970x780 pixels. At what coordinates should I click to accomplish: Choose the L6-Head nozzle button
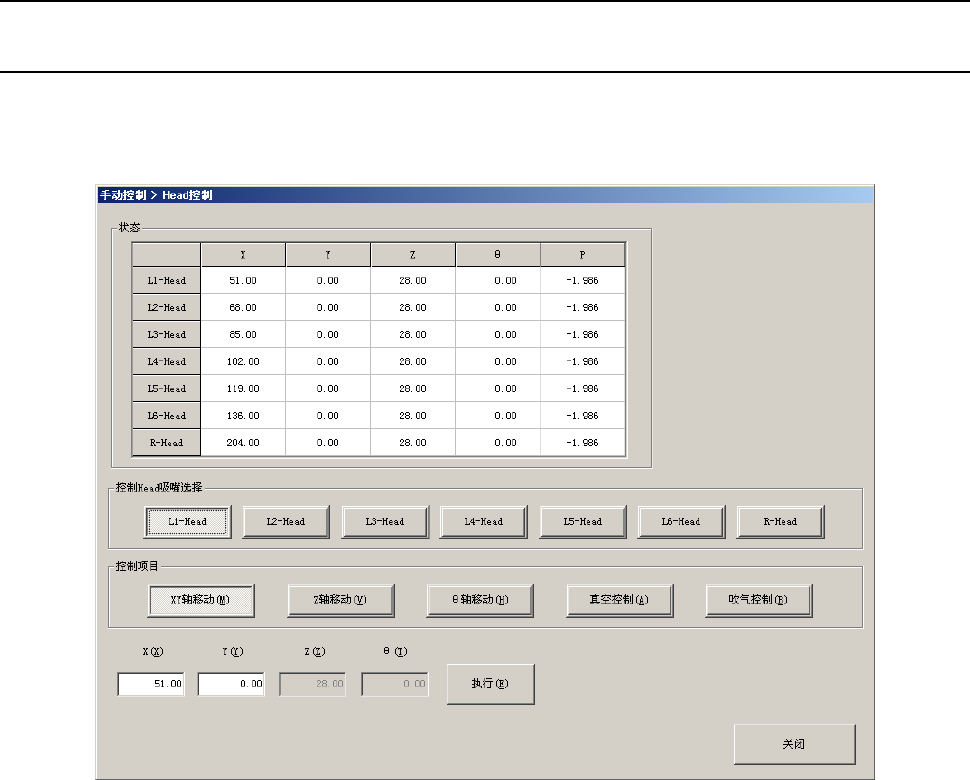click(681, 522)
